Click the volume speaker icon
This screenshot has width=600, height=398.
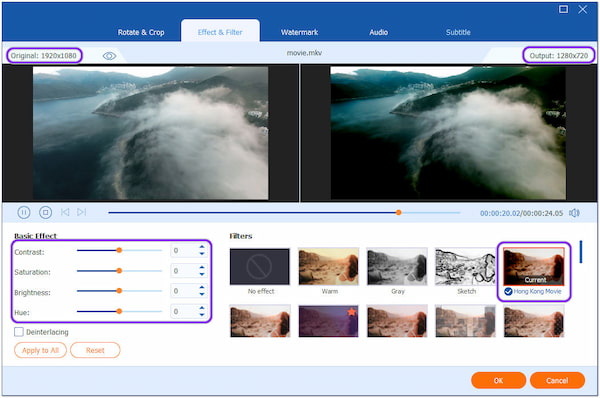574,213
